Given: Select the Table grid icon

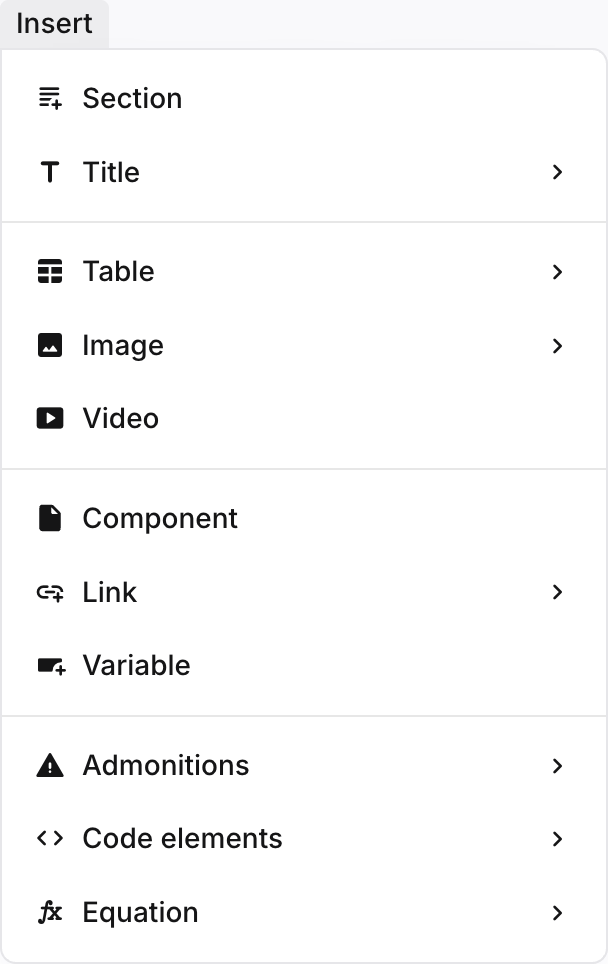Looking at the screenshot, I should coord(50,271).
